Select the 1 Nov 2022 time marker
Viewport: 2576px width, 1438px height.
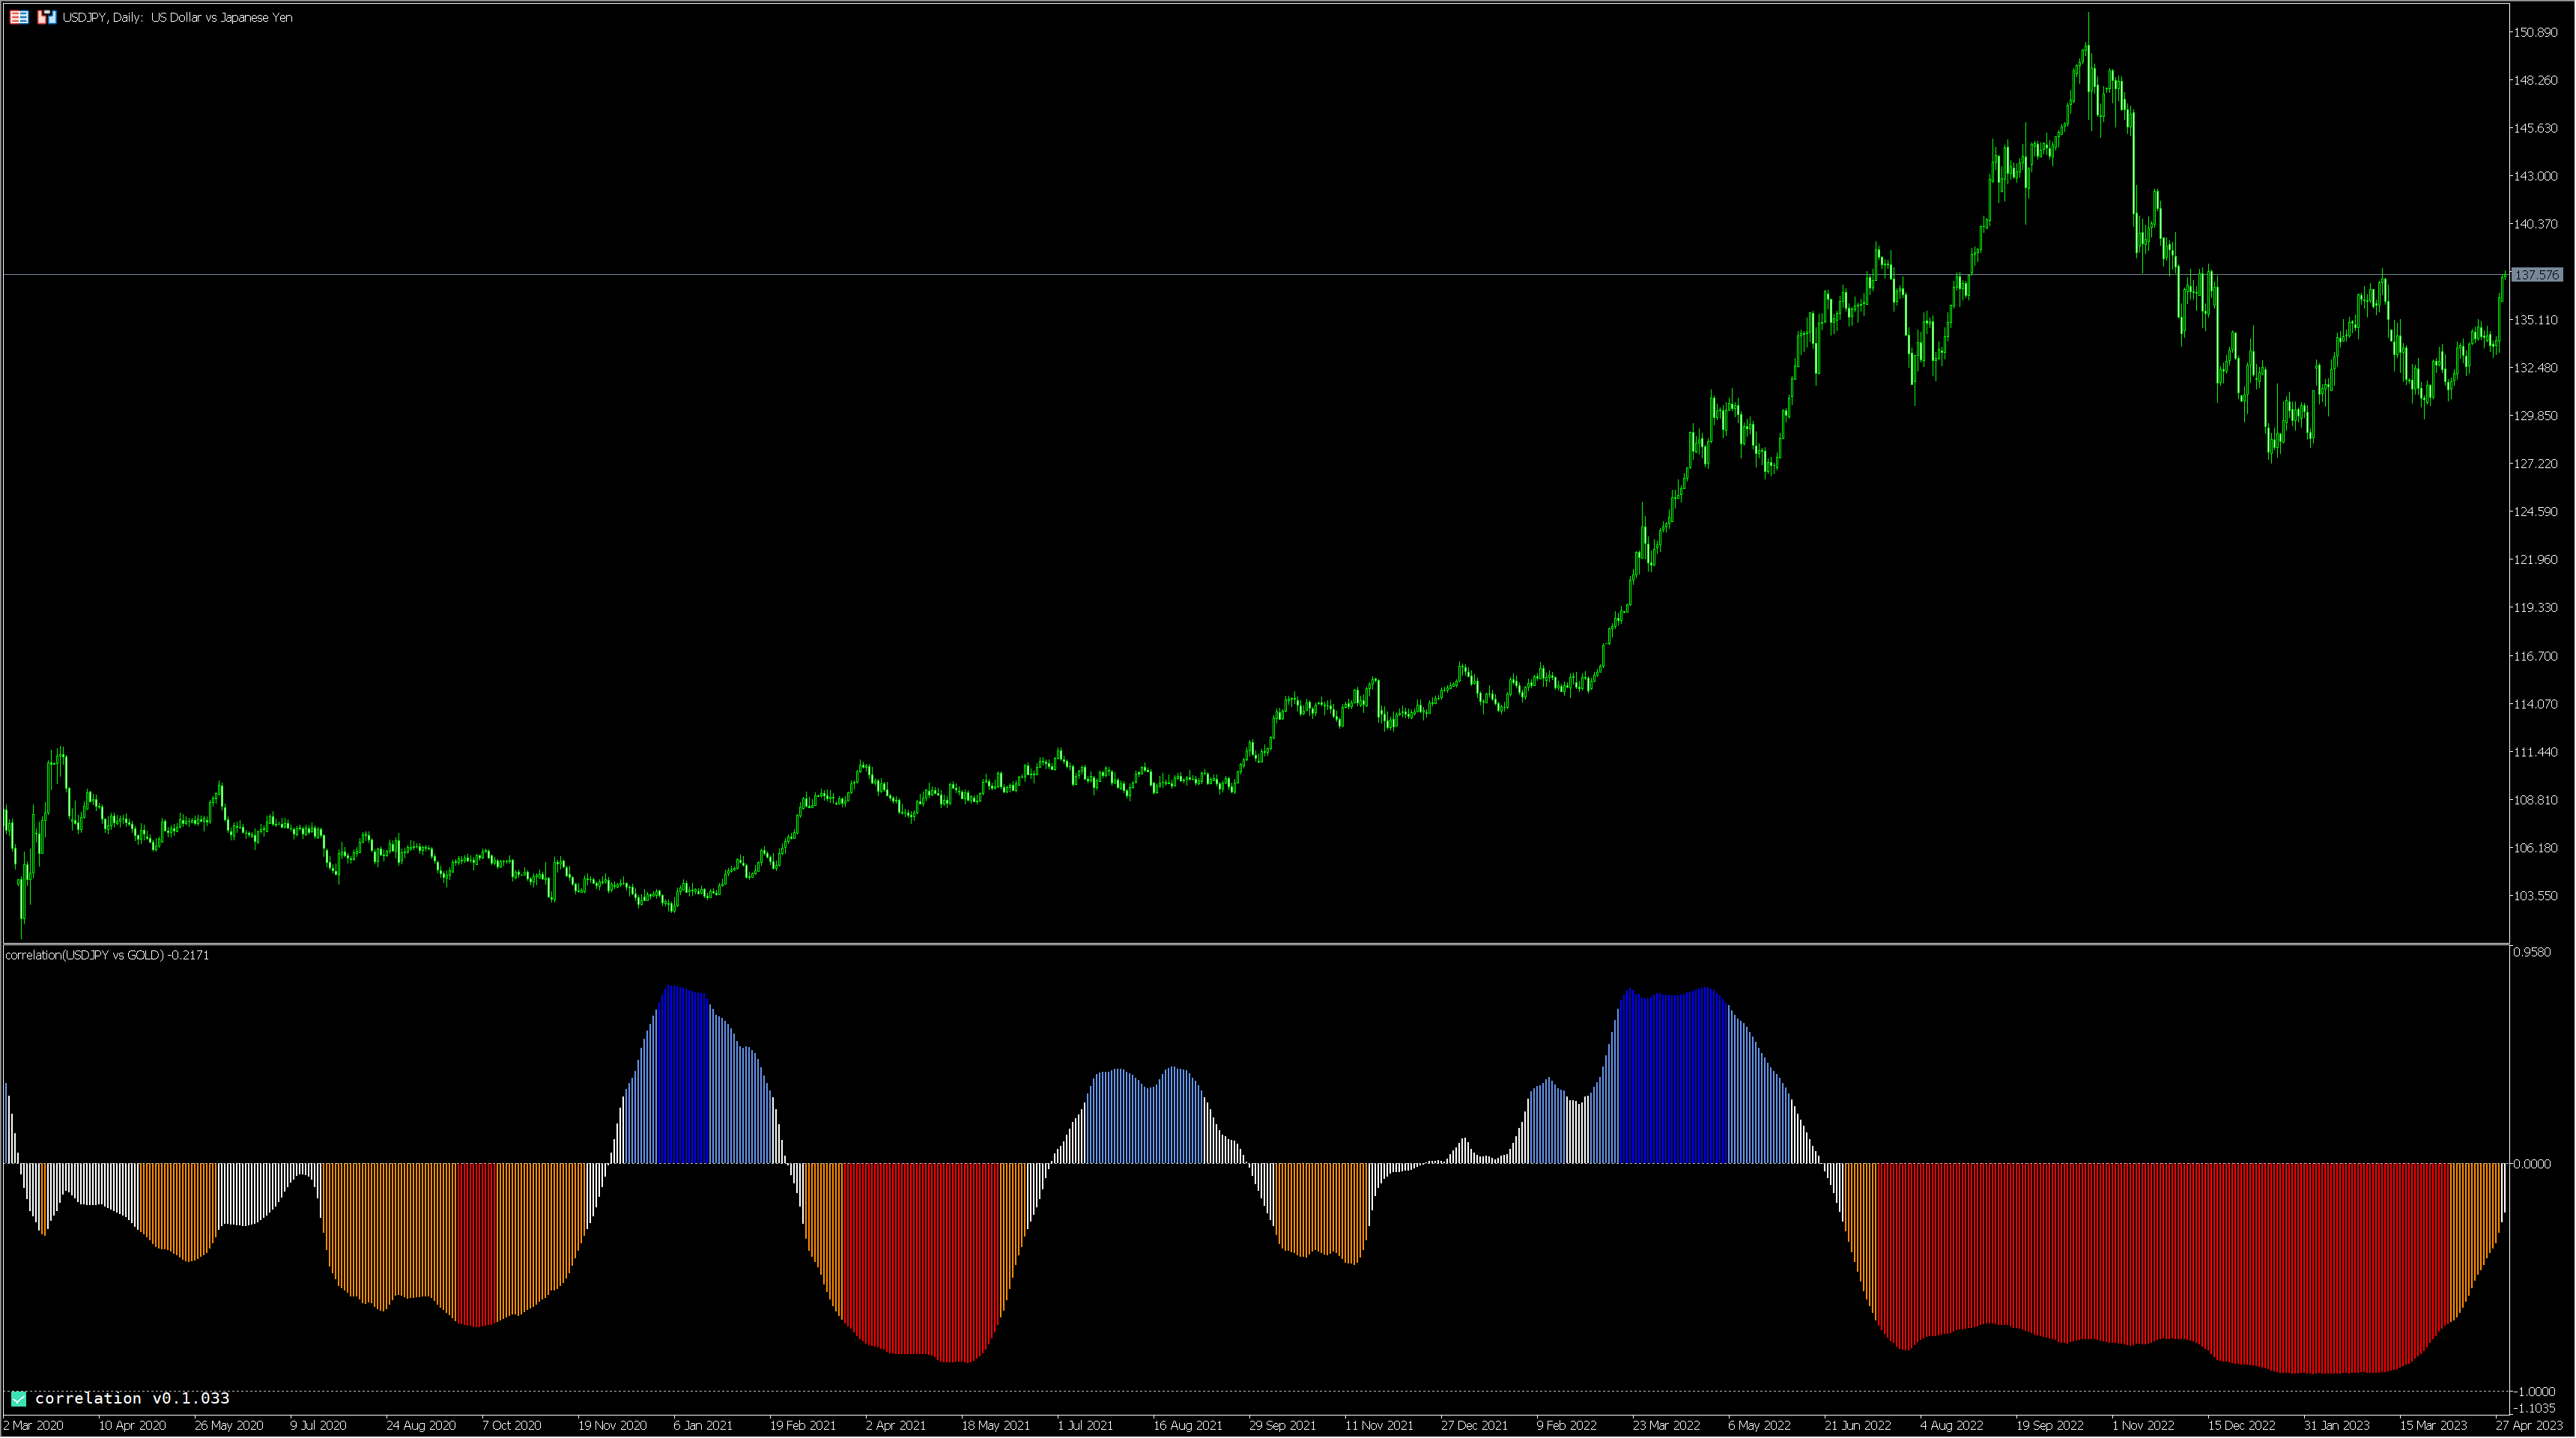(2143, 1425)
